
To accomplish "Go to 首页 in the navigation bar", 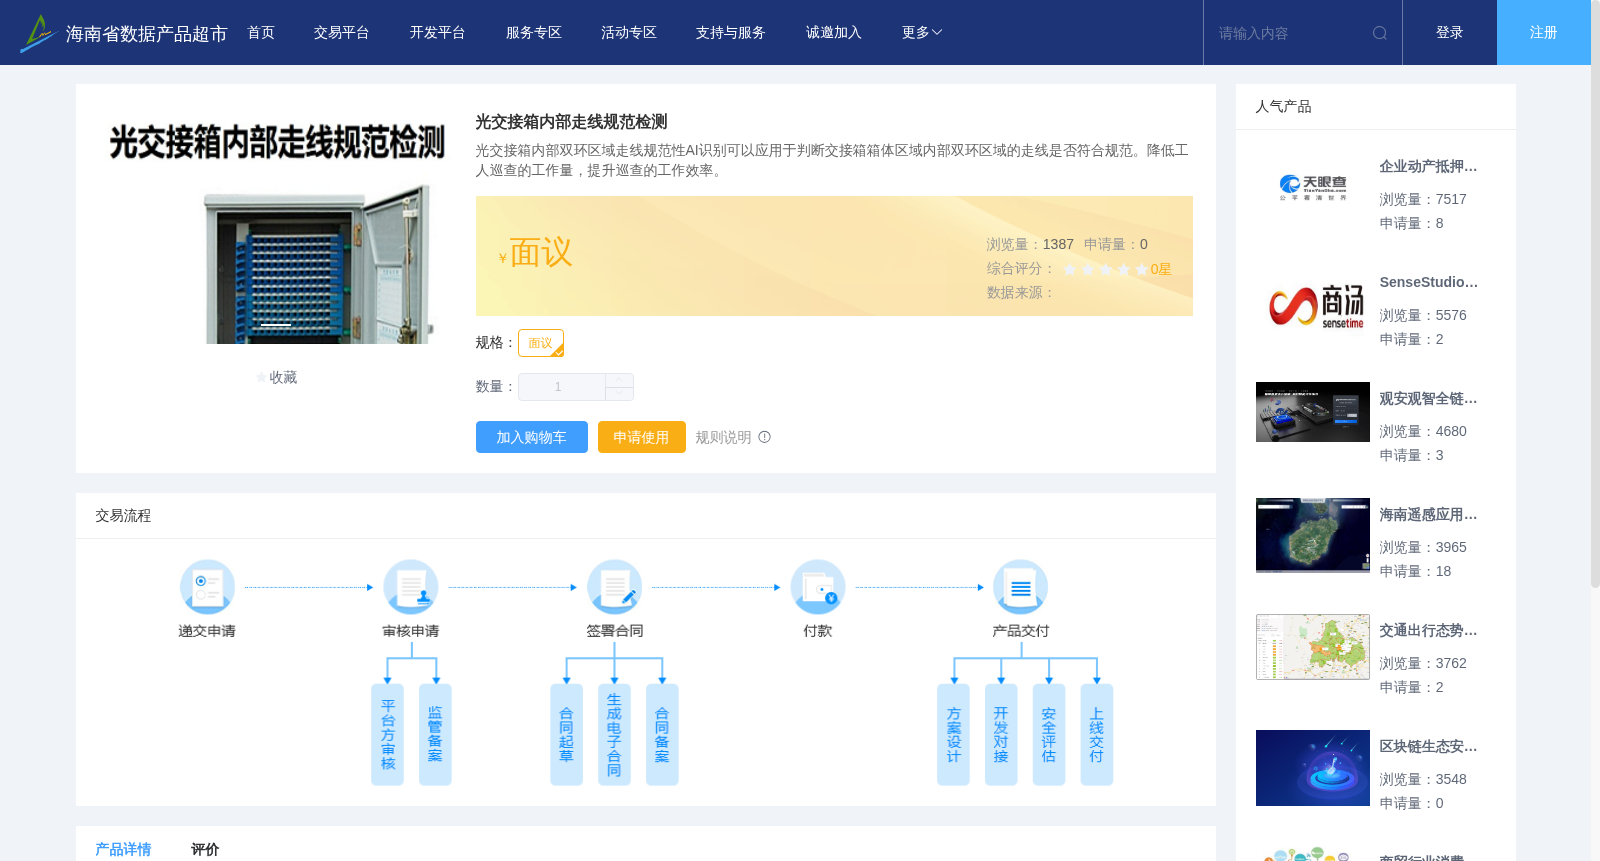I will click(x=261, y=33).
